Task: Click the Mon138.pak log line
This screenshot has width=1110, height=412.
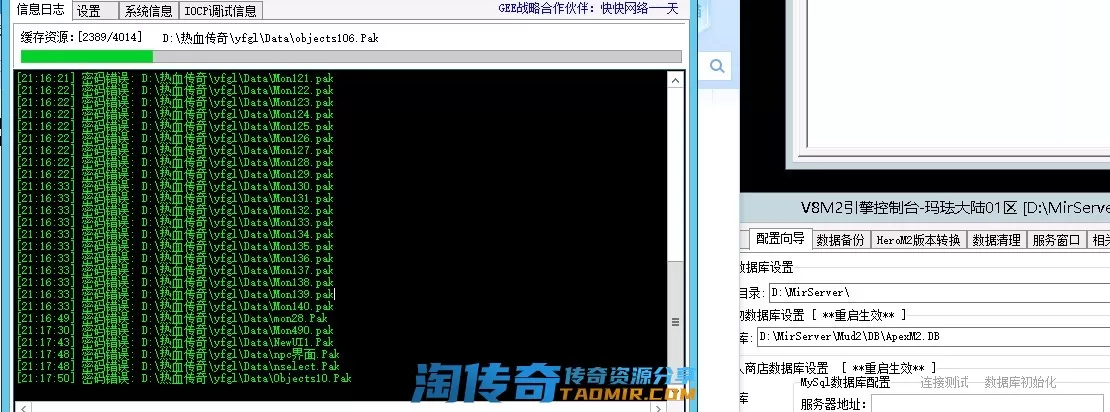Action: 174,282
